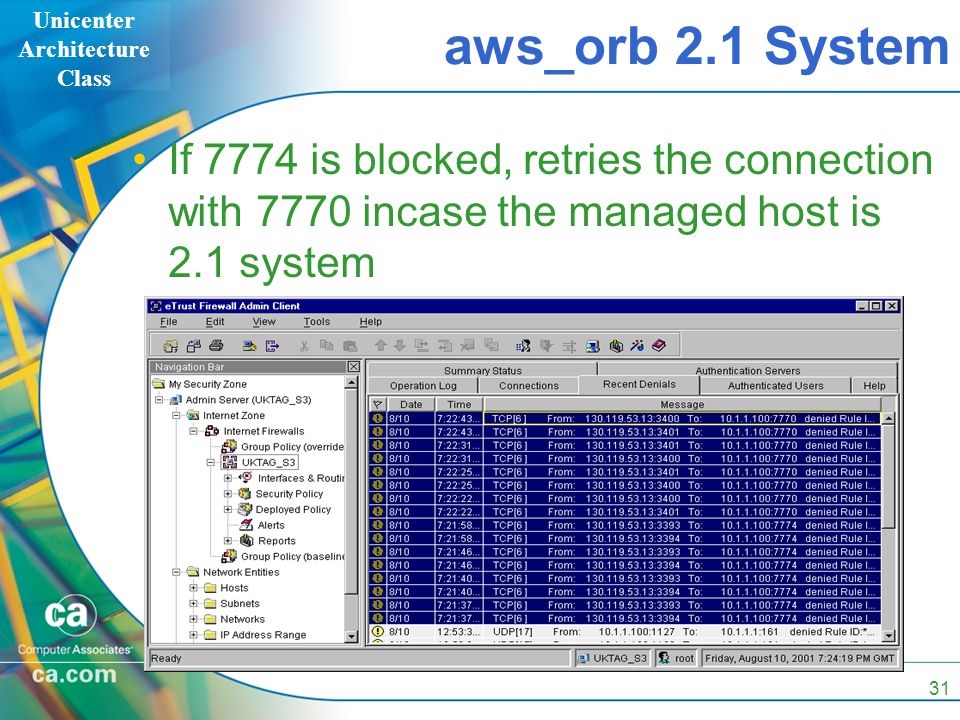Close the Navigation Bar panel
960x720 pixels.
coord(353,367)
